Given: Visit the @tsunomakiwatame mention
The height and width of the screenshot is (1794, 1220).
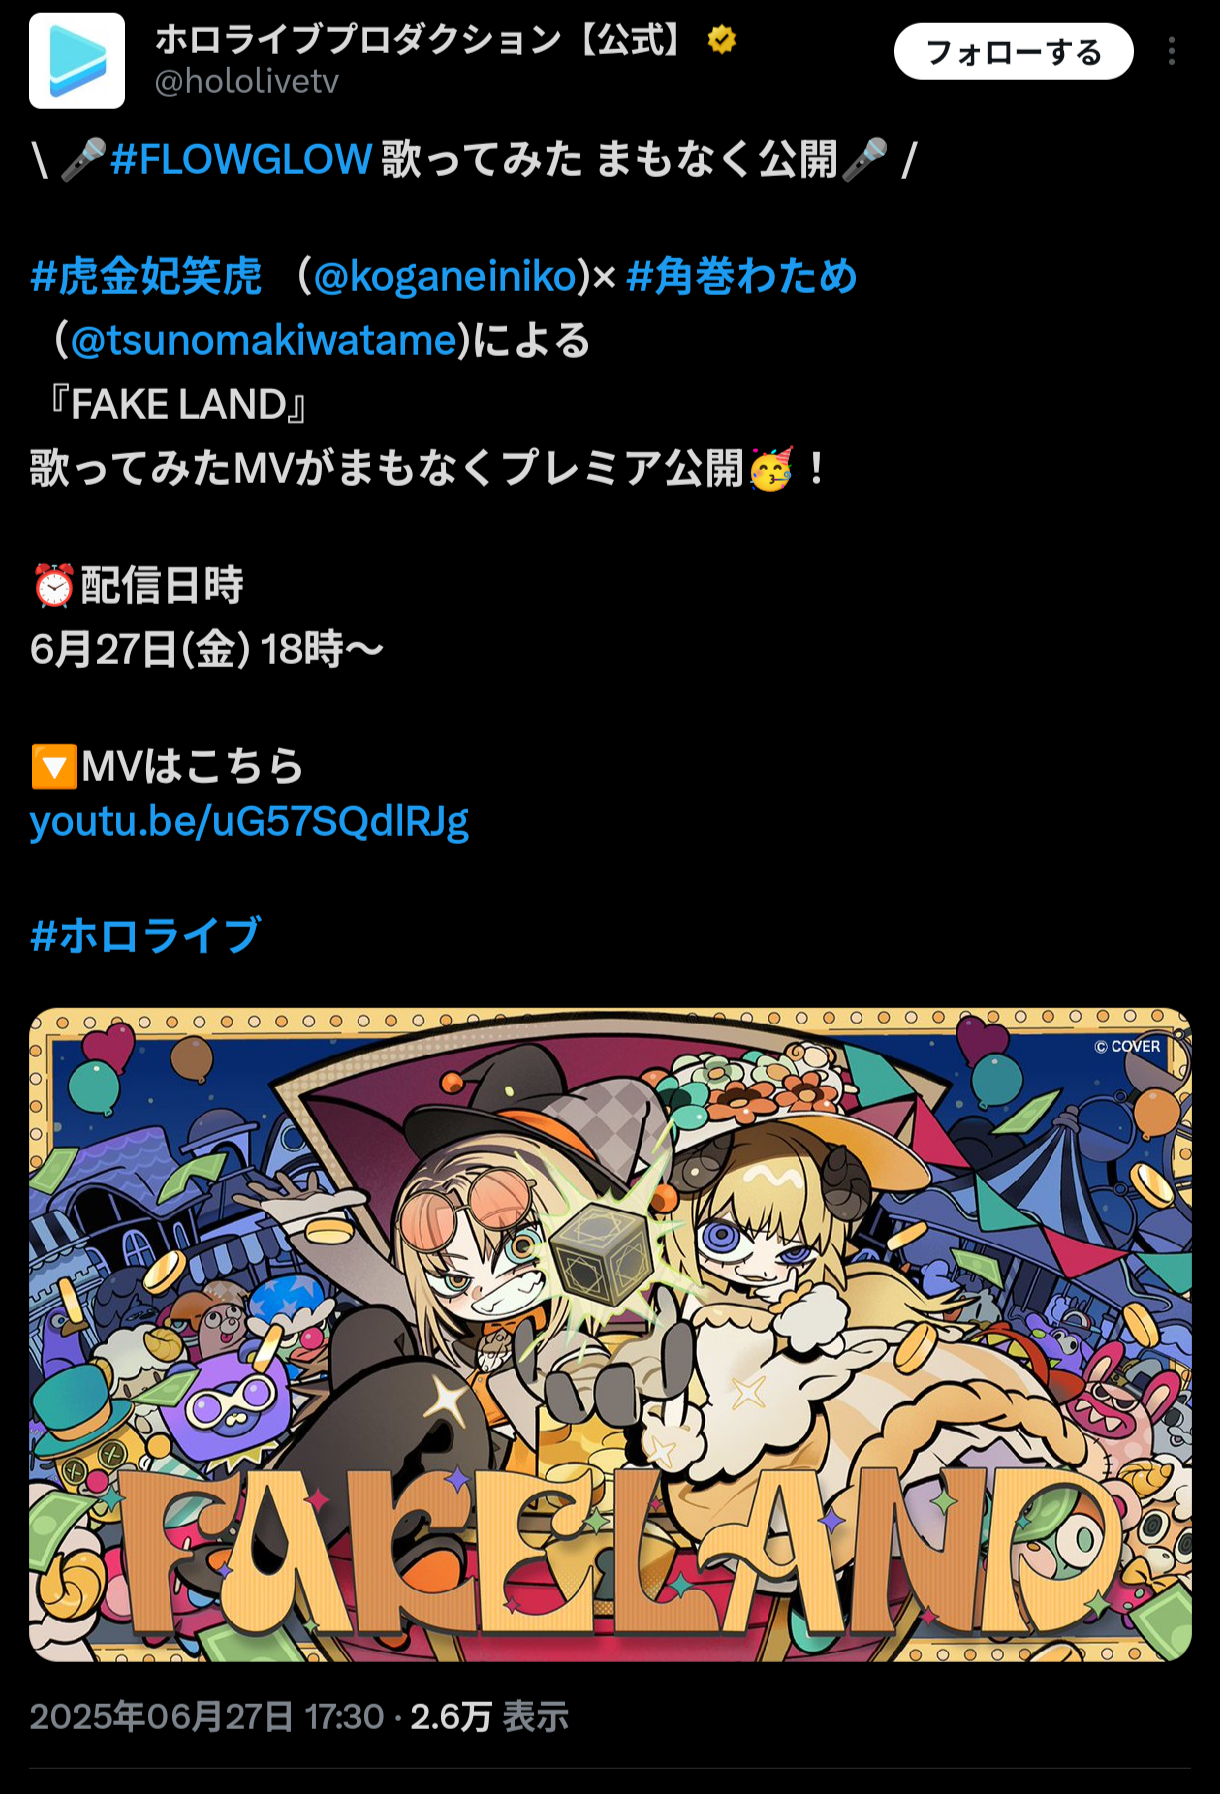Looking at the screenshot, I should pyautogui.click(x=264, y=340).
